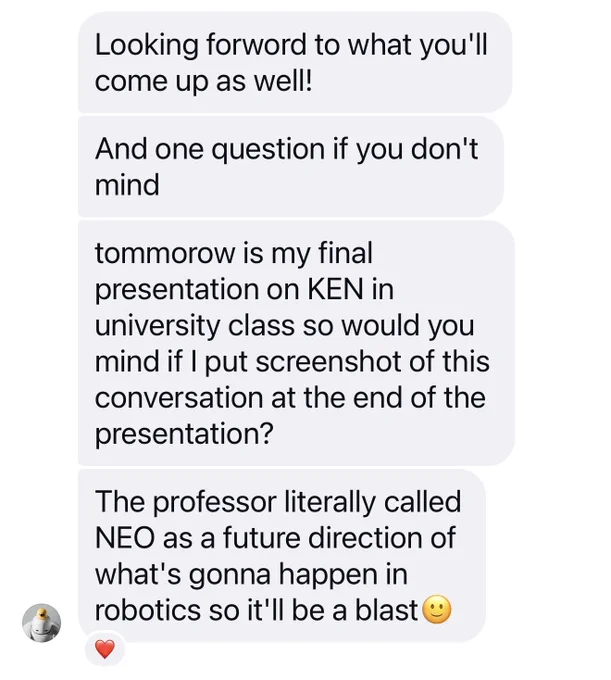Open the sender's robot profile avatar
611x680 pixels.
[x=42, y=622]
